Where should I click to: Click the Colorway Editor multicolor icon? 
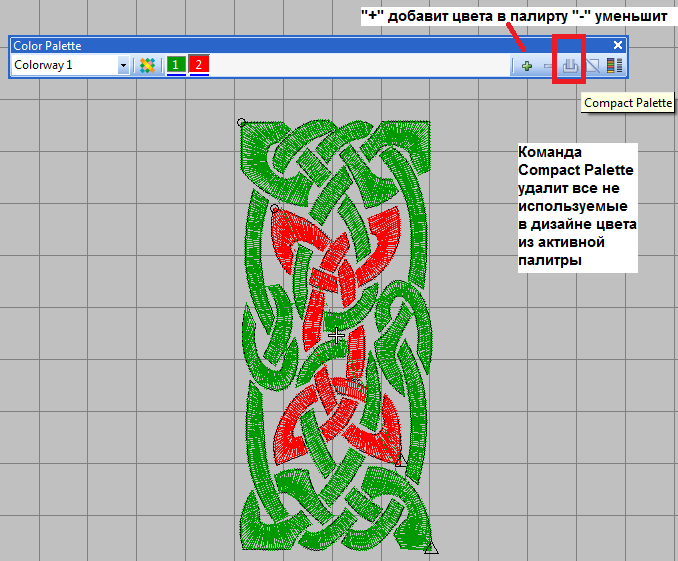tap(147, 66)
